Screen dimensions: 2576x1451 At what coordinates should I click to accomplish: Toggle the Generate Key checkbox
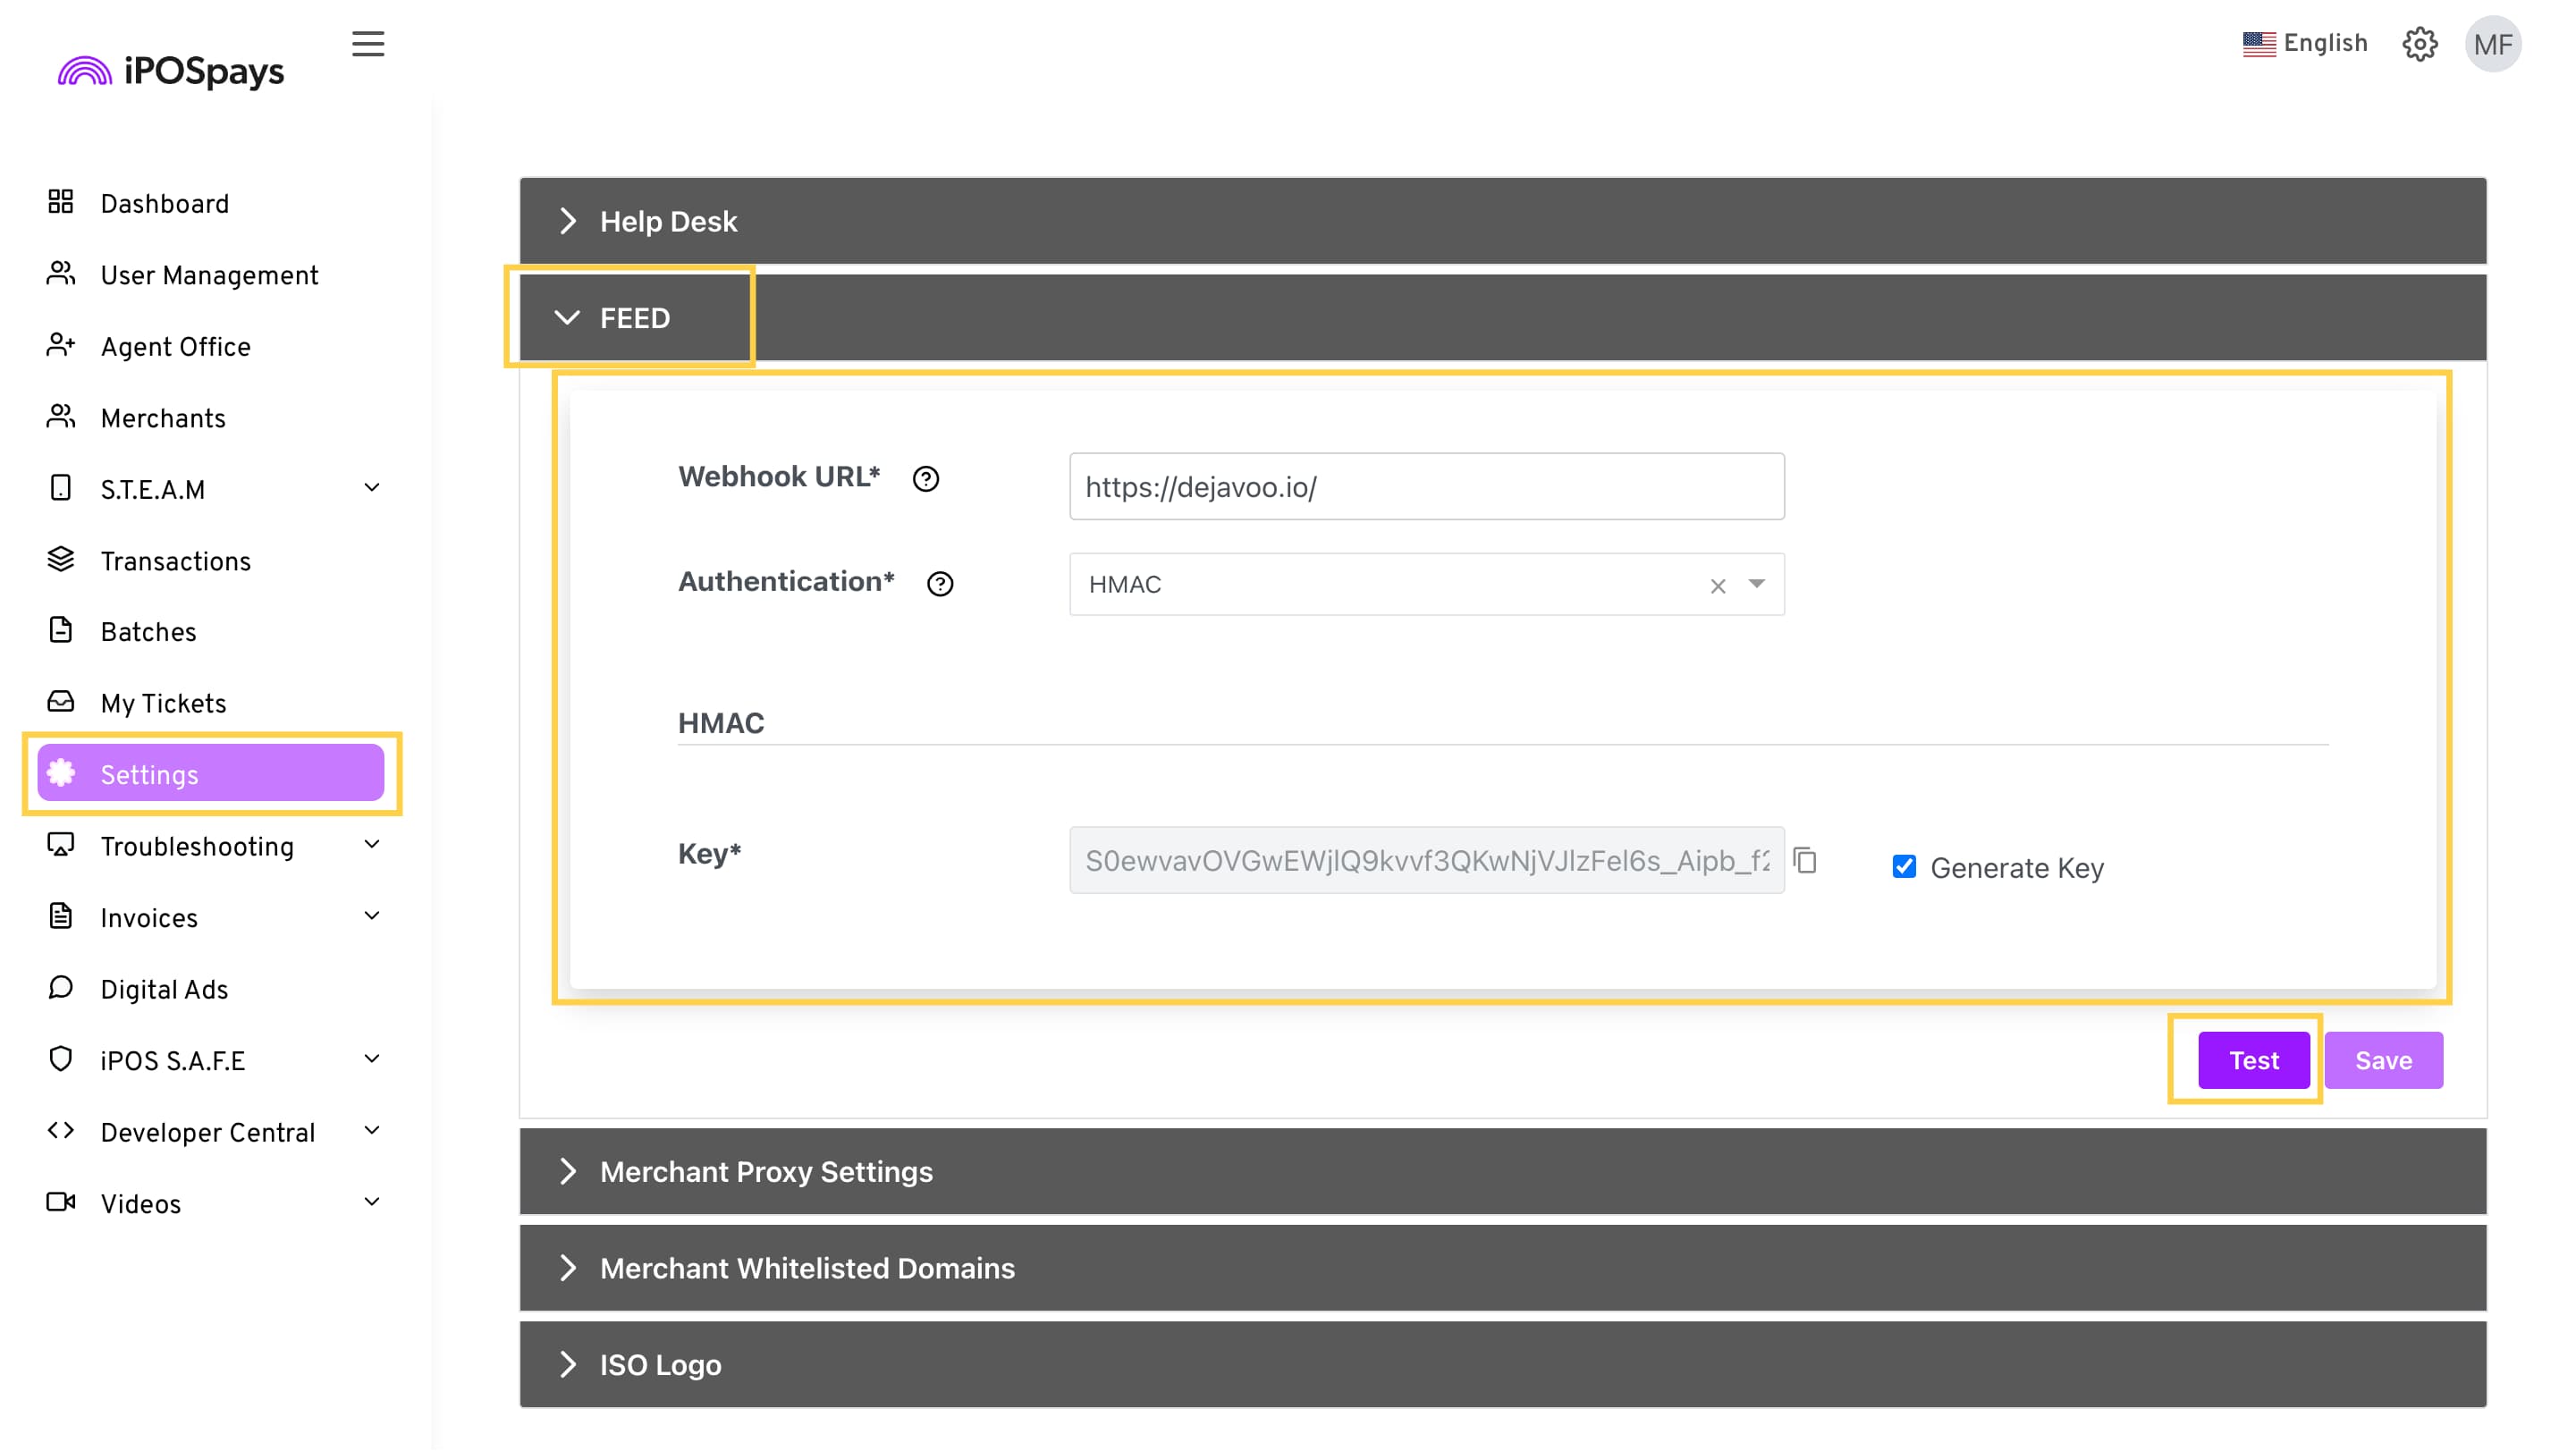click(x=1904, y=867)
